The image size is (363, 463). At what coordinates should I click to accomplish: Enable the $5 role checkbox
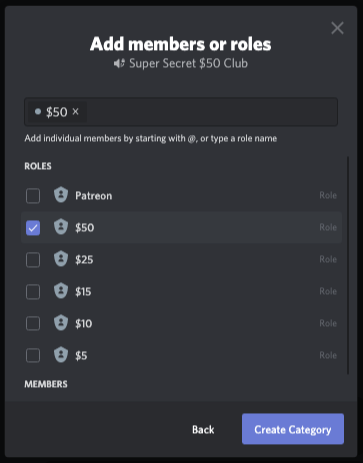[33, 356]
